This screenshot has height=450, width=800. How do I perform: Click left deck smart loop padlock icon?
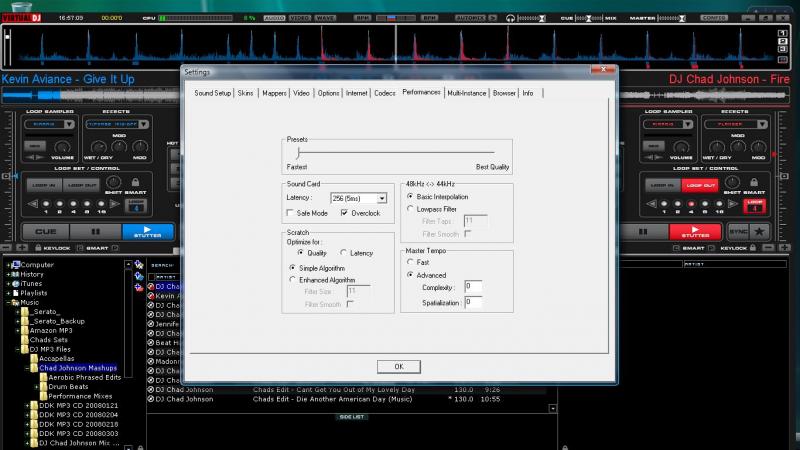(135, 182)
